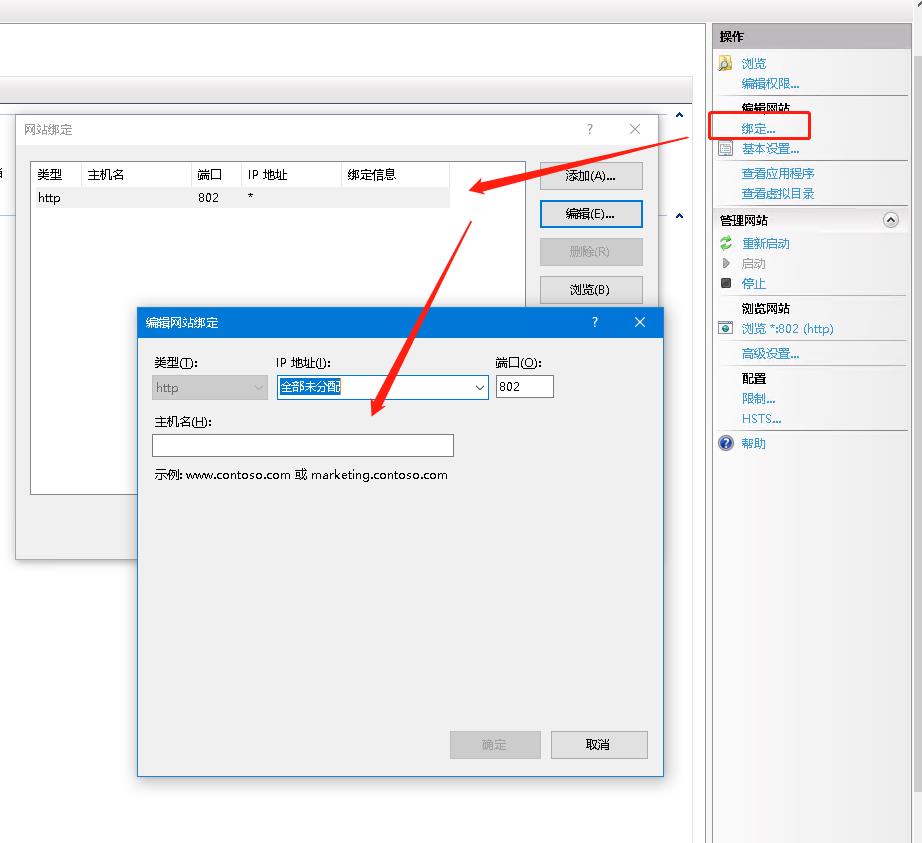Image resolution: width=922 pixels, height=843 pixels.
Task: Click the 浏览 explore folder icon in actions pane
Action: pyautogui.click(x=725, y=63)
